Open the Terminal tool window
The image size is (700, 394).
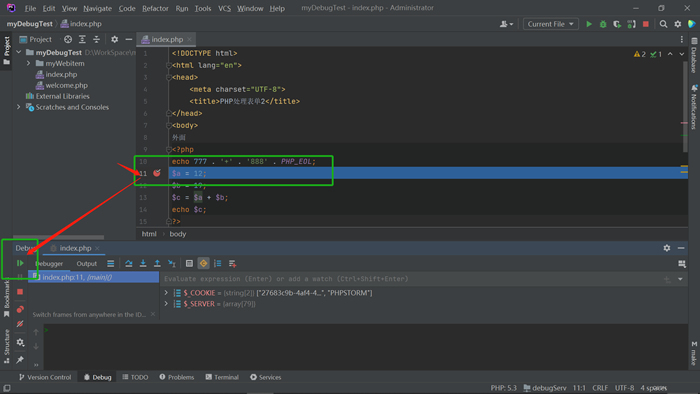(222, 377)
